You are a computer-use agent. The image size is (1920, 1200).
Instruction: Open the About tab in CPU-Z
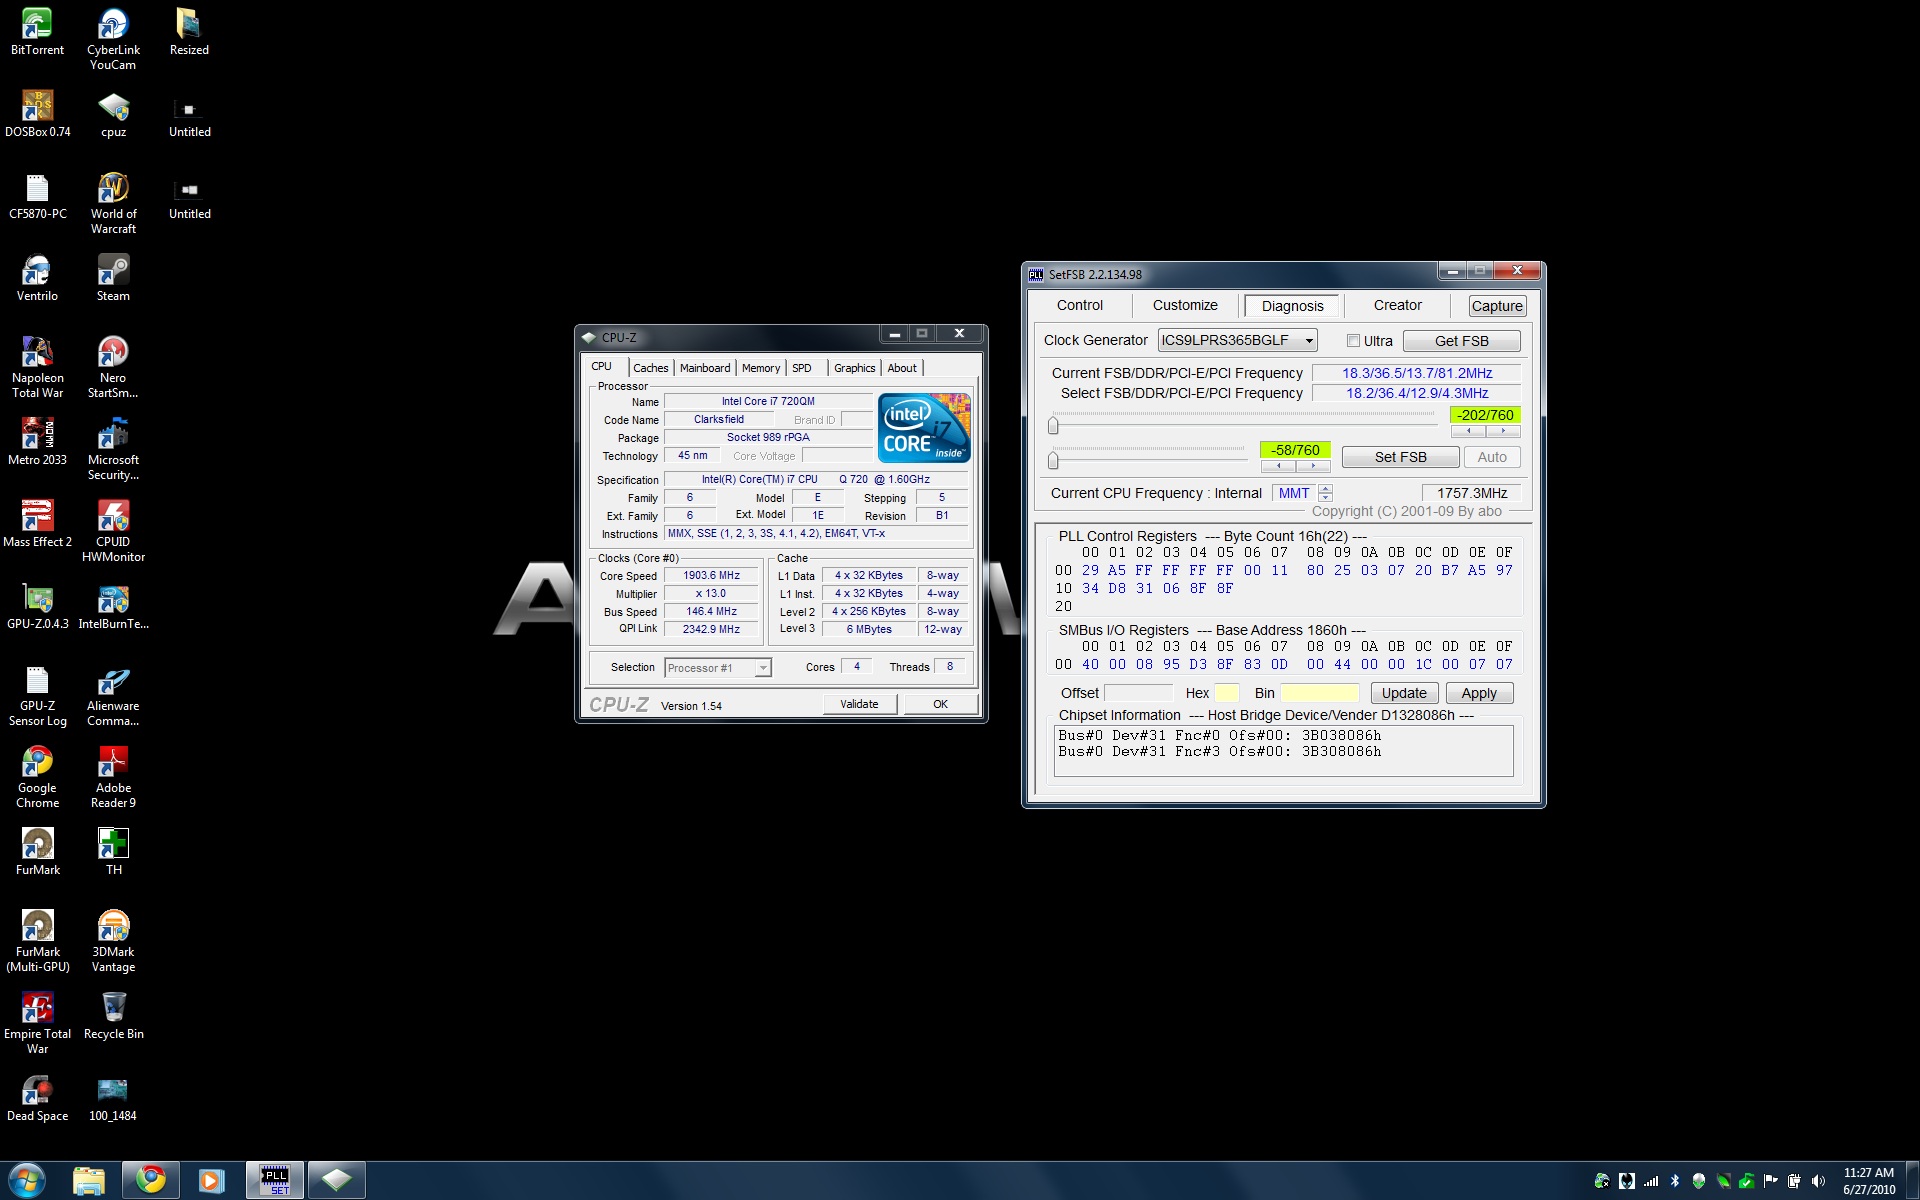tap(902, 368)
